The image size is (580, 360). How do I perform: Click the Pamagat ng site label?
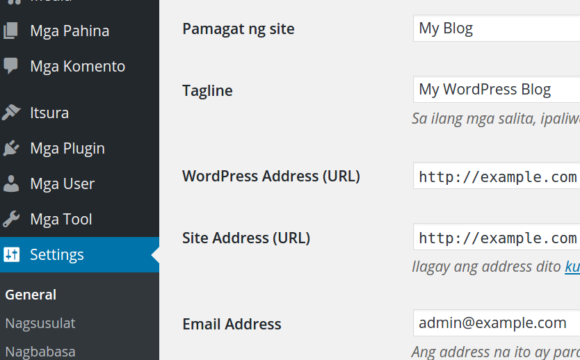238,29
